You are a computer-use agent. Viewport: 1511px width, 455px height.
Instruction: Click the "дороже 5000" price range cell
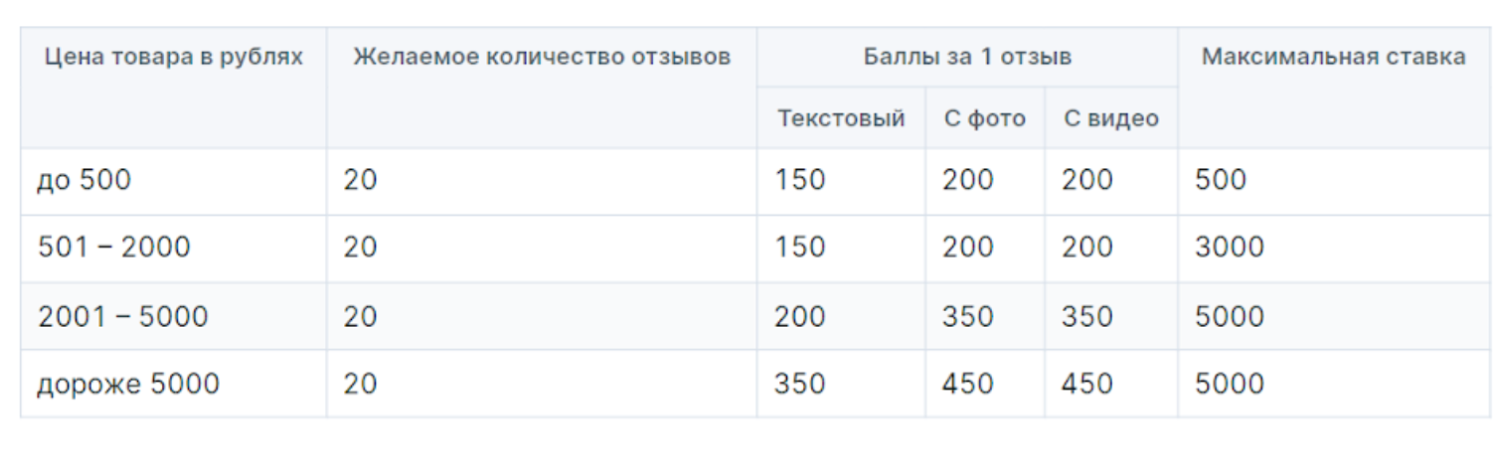tap(174, 384)
